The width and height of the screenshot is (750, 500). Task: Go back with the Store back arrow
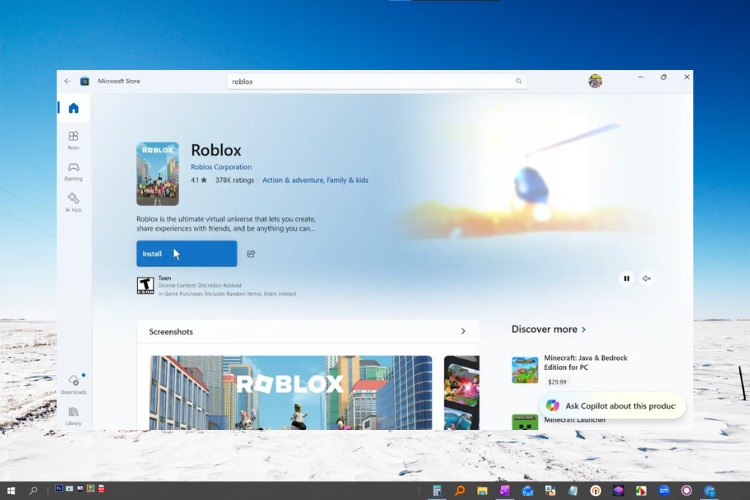pyautogui.click(x=67, y=81)
